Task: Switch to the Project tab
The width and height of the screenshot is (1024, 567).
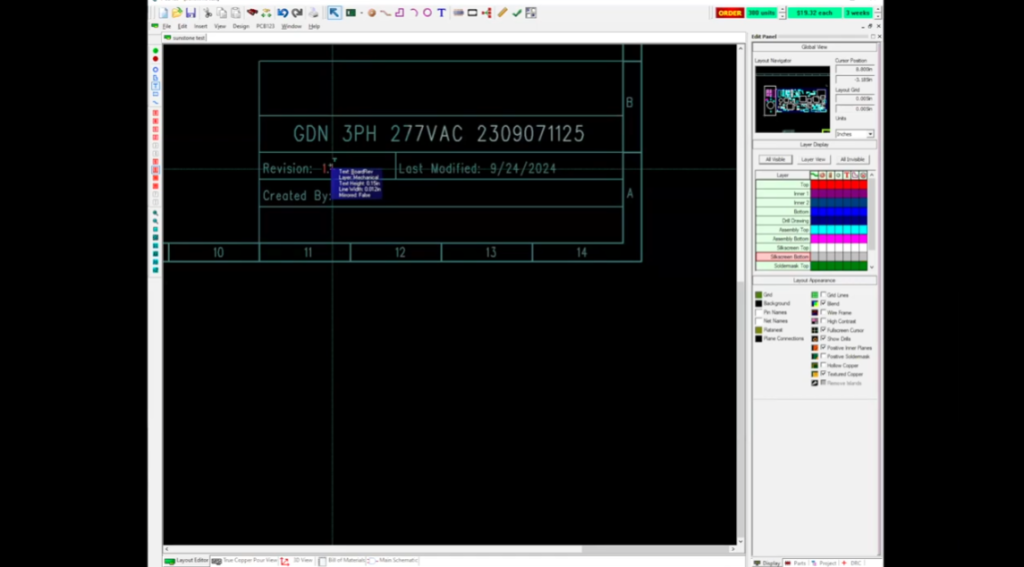Action: 824,563
